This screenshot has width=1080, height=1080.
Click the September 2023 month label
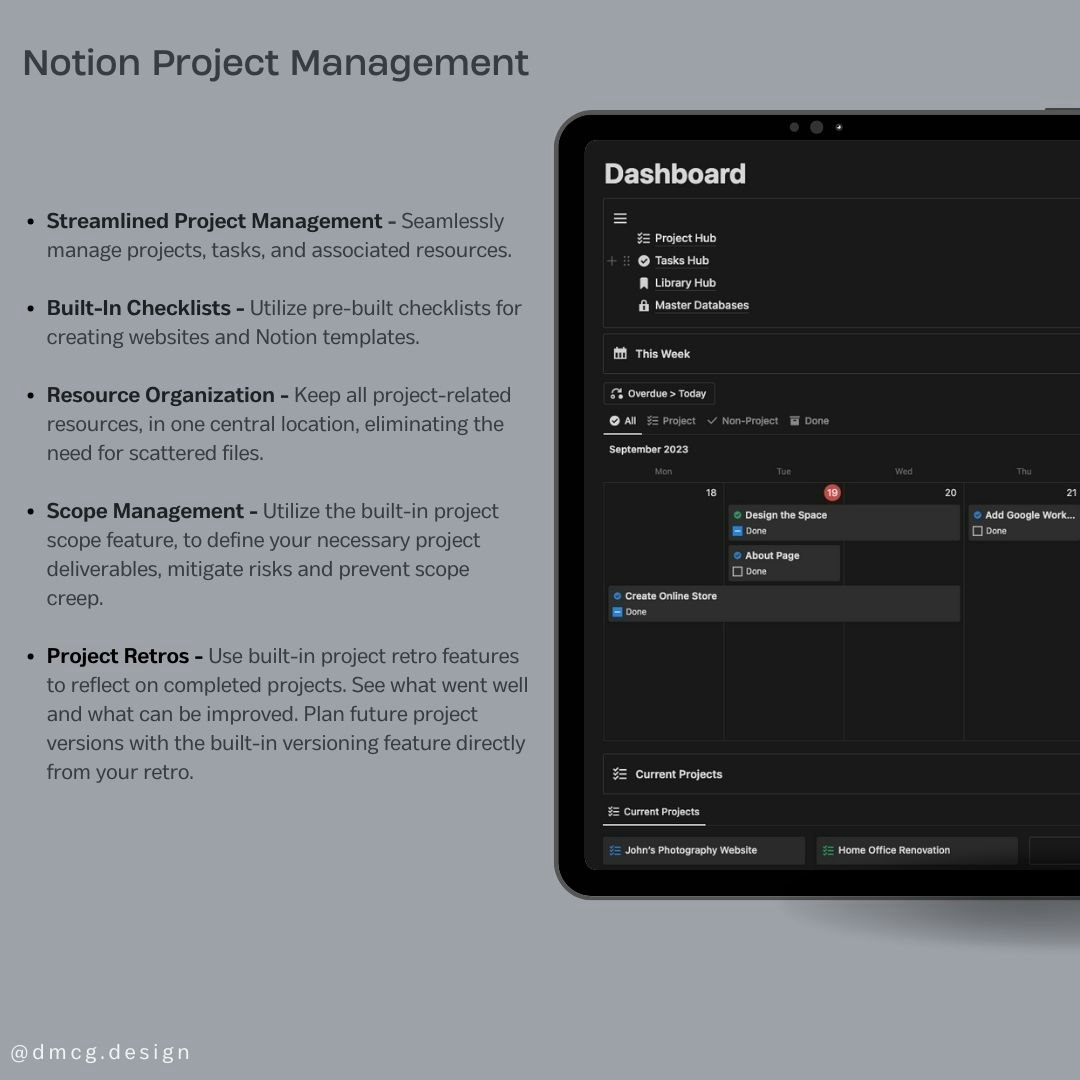click(x=648, y=449)
